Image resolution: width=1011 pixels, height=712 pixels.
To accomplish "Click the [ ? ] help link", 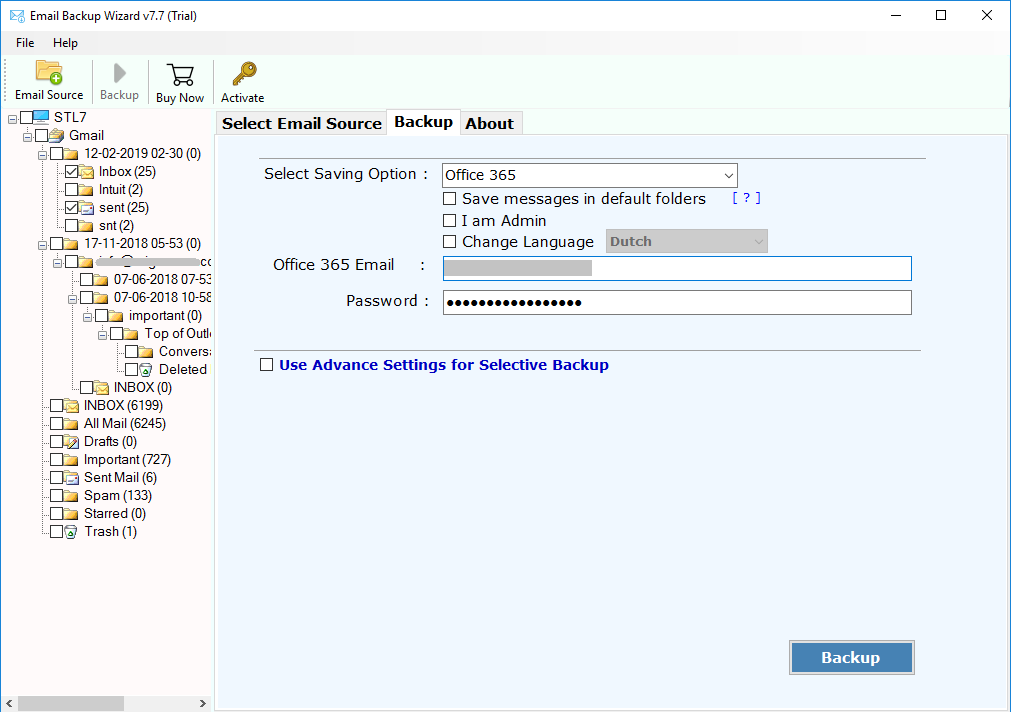I will pos(746,198).
